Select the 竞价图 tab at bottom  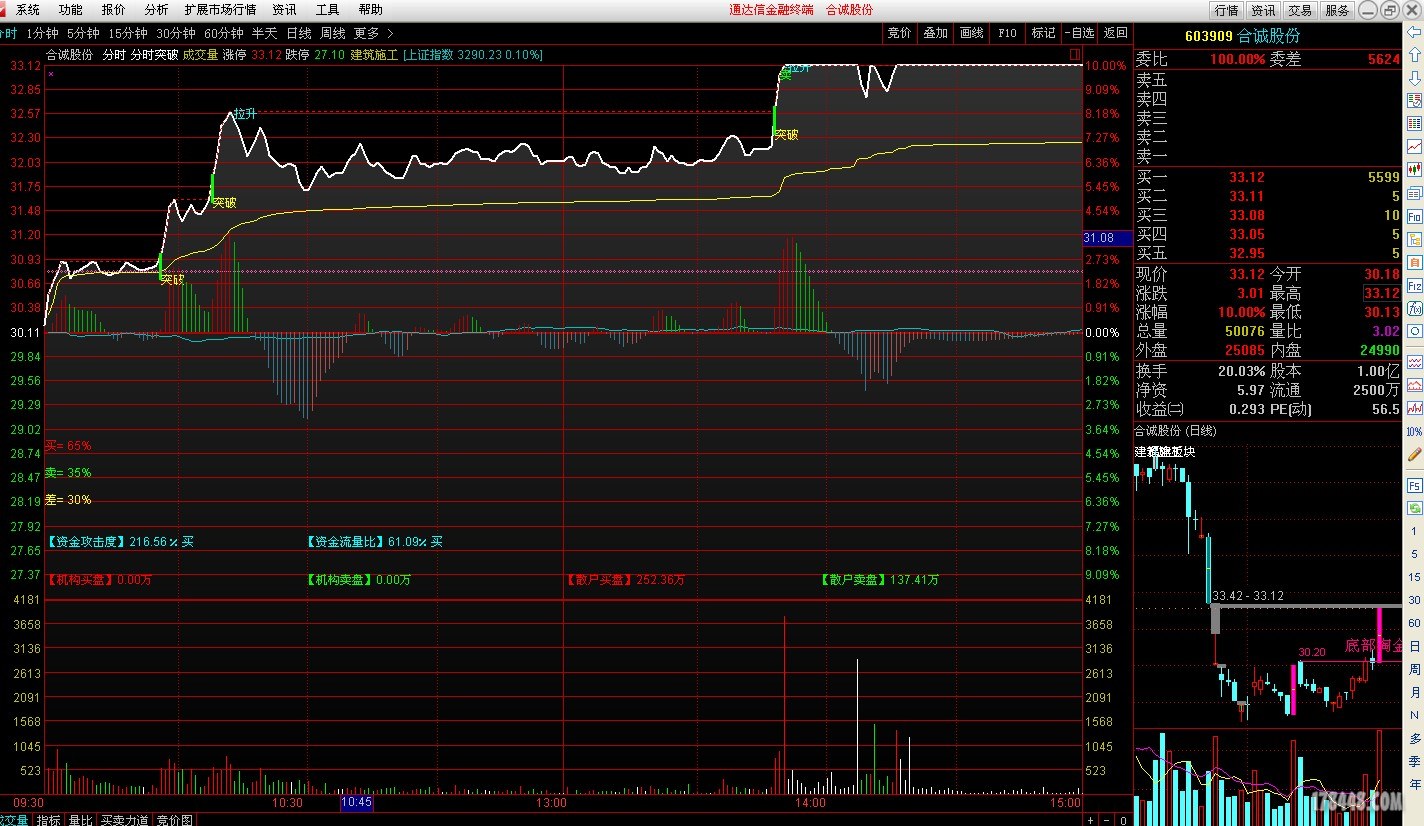(175, 820)
